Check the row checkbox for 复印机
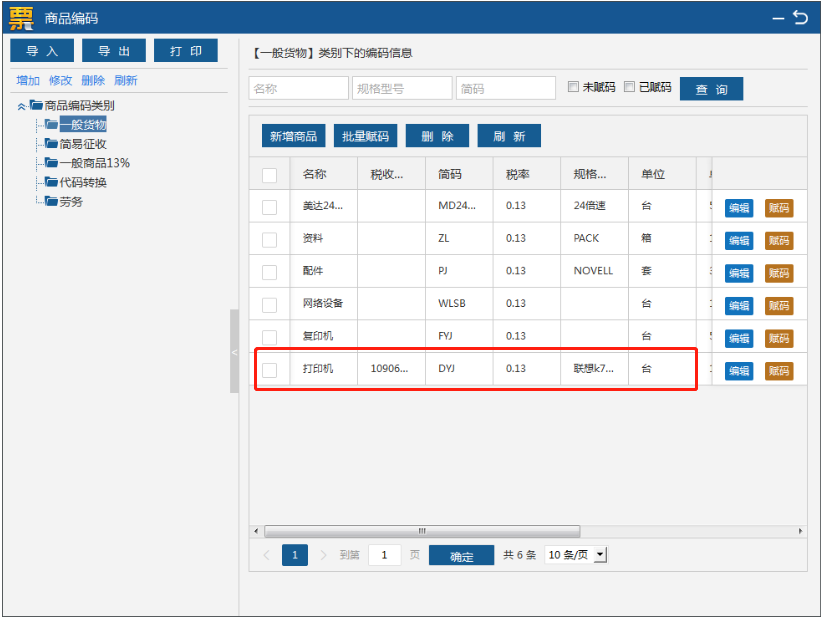The height and width of the screenshot is (620, 821). click(270, 337)
